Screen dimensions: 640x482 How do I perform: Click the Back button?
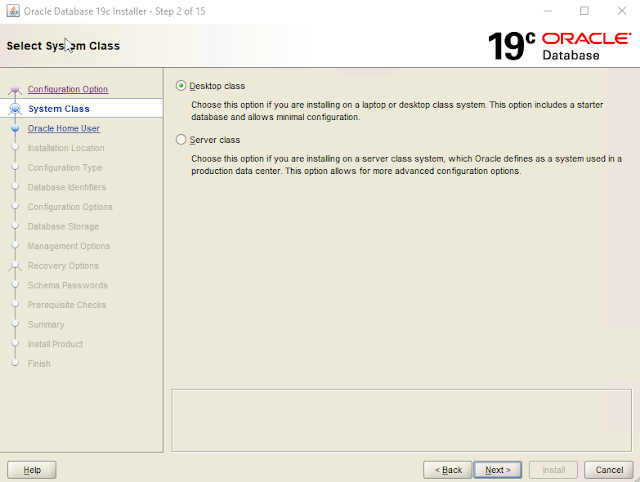tap(448, 470)
